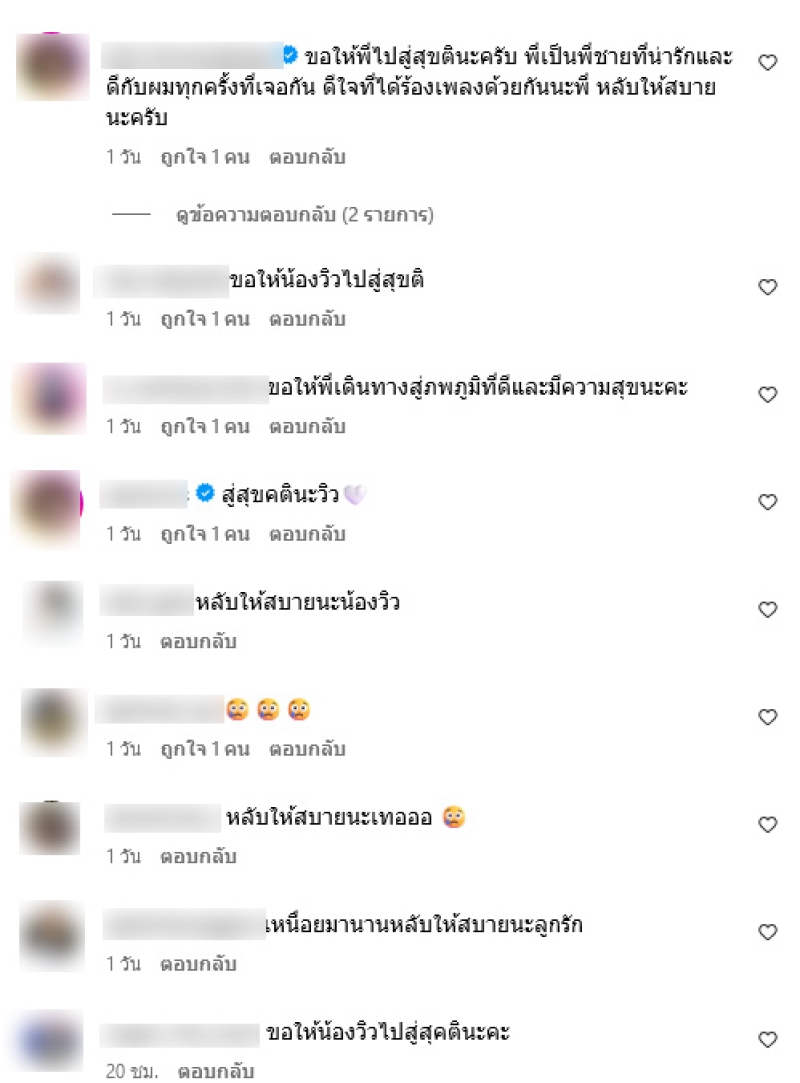The width and height of the screenshot is (800, 1083).
Task: Like the comment ขอให้พี่เดินทางสู่ภพภูมิที่ดี
Action: coord(768,394)
